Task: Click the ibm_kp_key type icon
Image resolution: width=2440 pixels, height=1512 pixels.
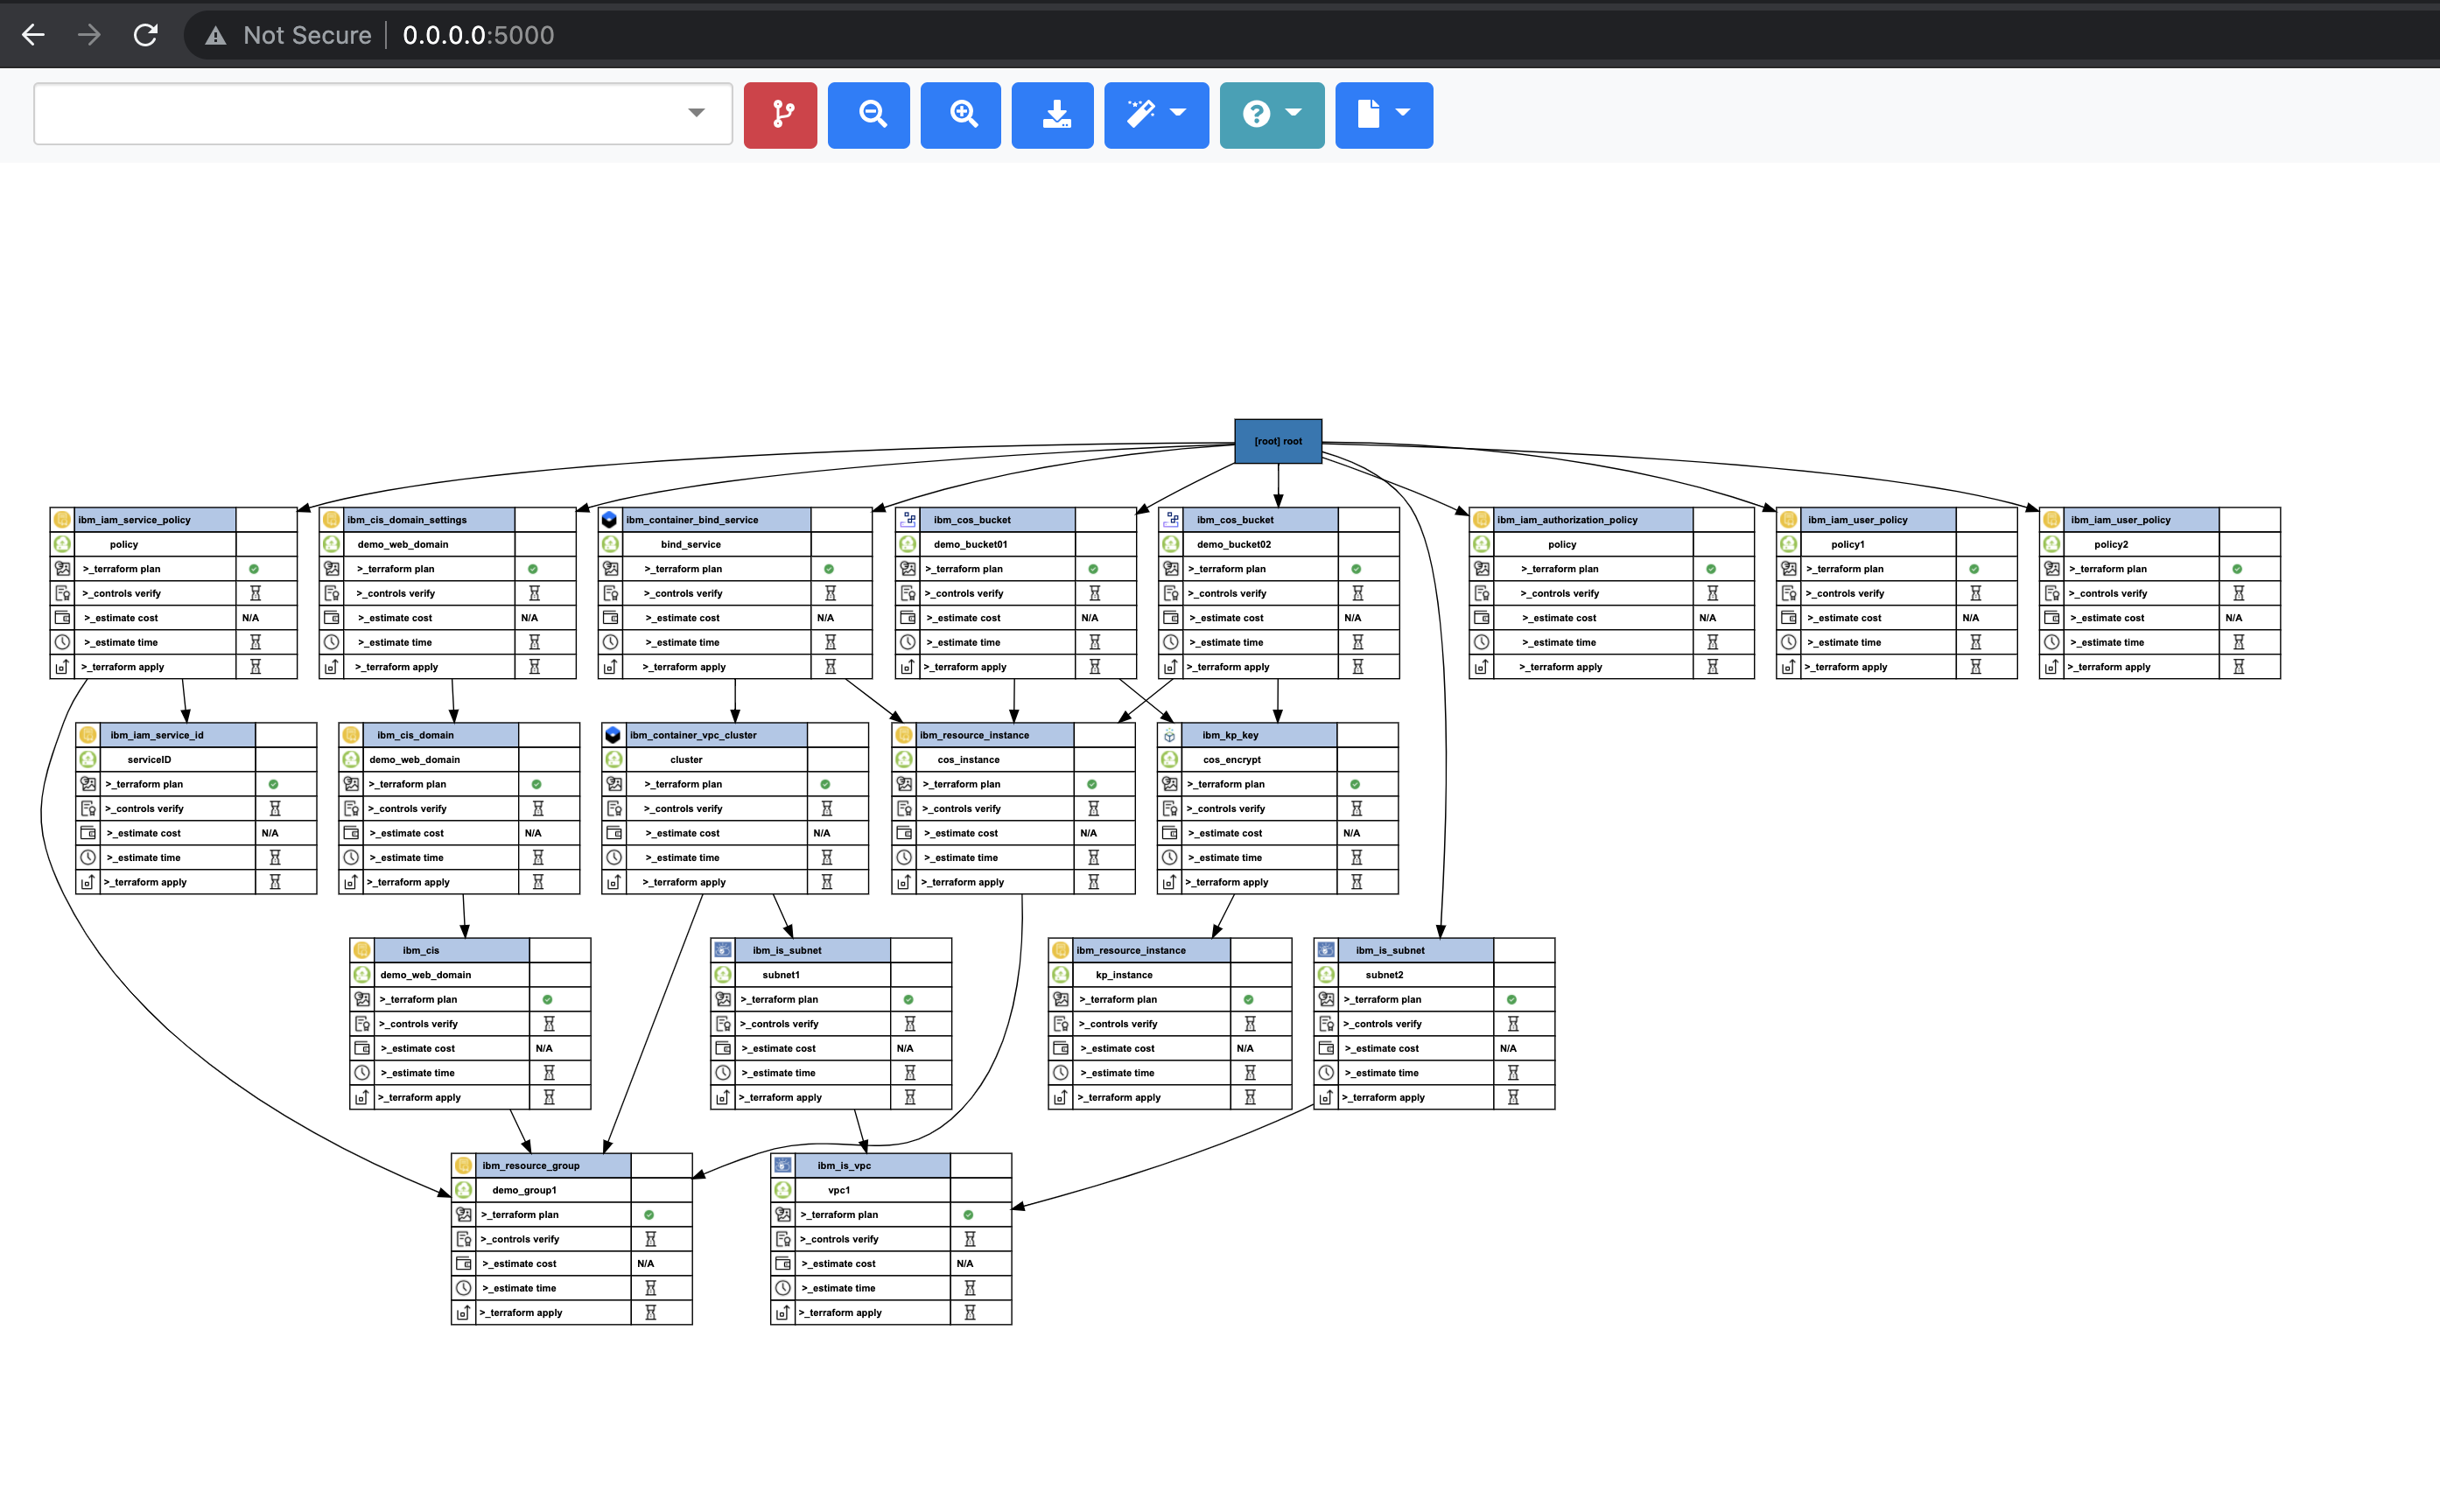Action: (x=1170, y=735)
